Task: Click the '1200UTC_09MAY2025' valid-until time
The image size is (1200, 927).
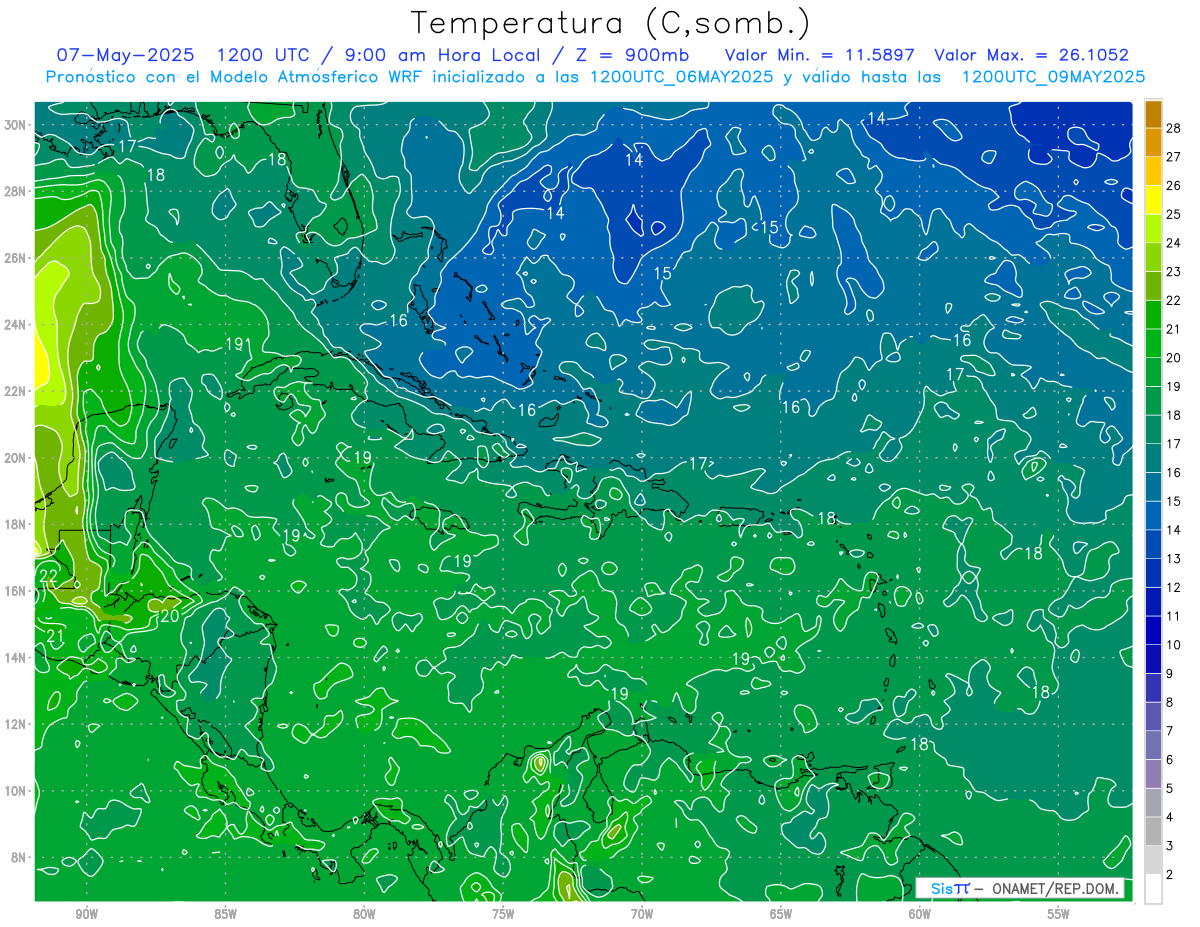Action: click(1053, 77)
